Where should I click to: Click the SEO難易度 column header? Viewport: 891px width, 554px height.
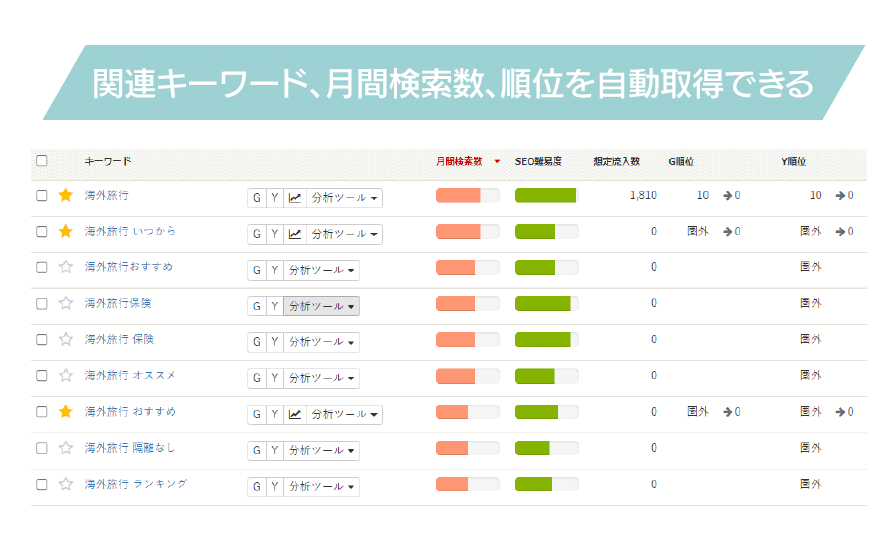pyautogui.click(x=538, y=161)
